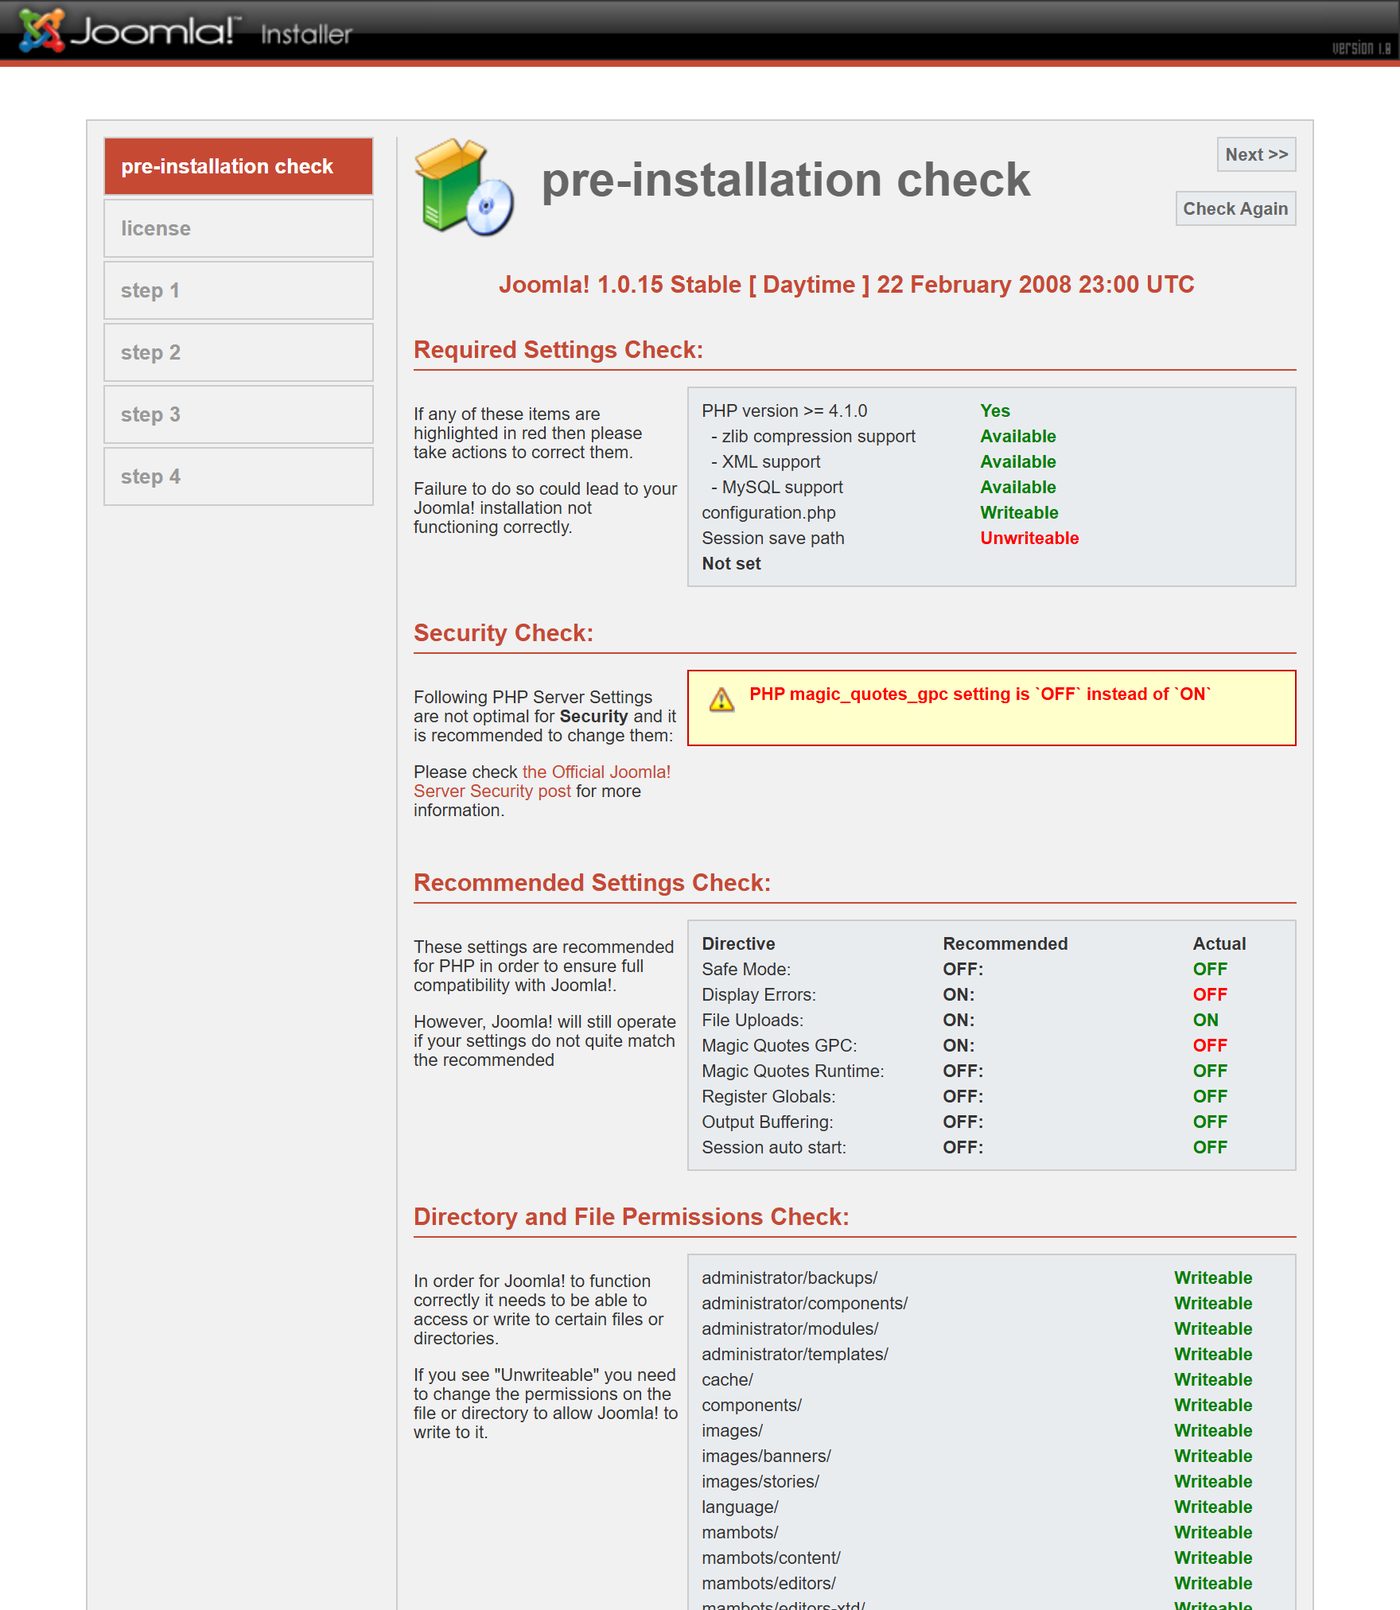Click the magic_quotes_gpc warning message
This screenshot has width=1400, height=1610.
pos(980,694)
